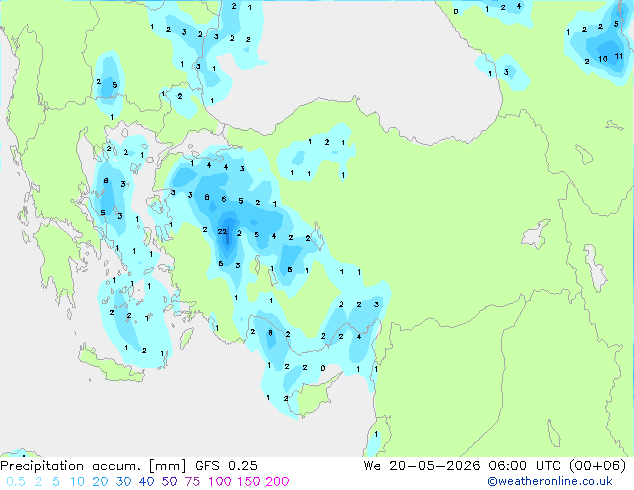
Task: Select the 75 legend color value
Action: click(192, 482)
